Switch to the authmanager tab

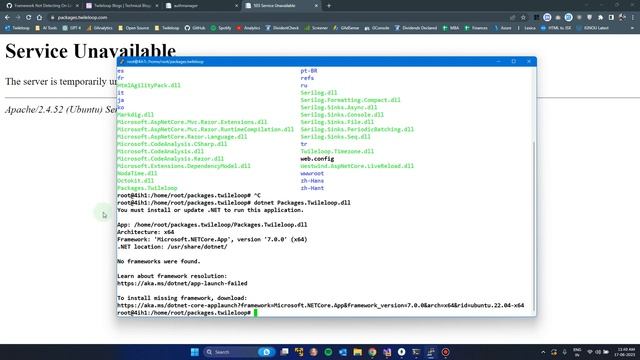[201, 6]
